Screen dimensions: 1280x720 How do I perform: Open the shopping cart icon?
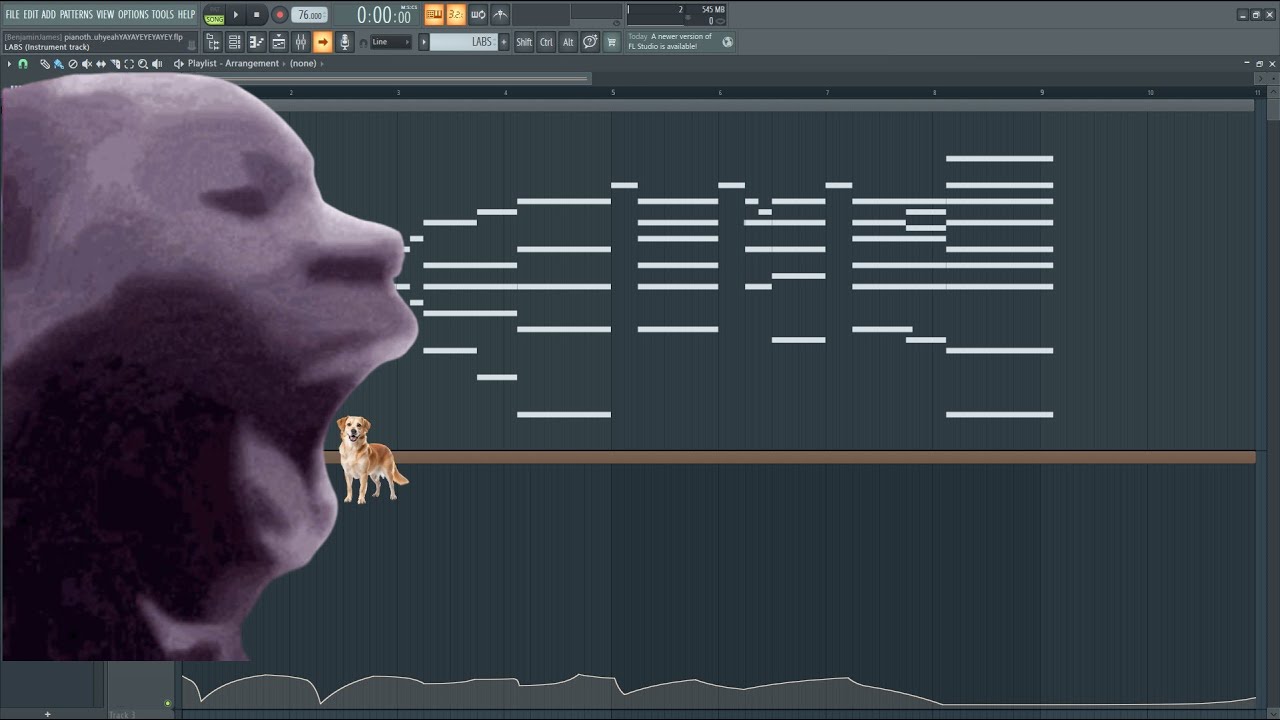click(x=612, y=42)
